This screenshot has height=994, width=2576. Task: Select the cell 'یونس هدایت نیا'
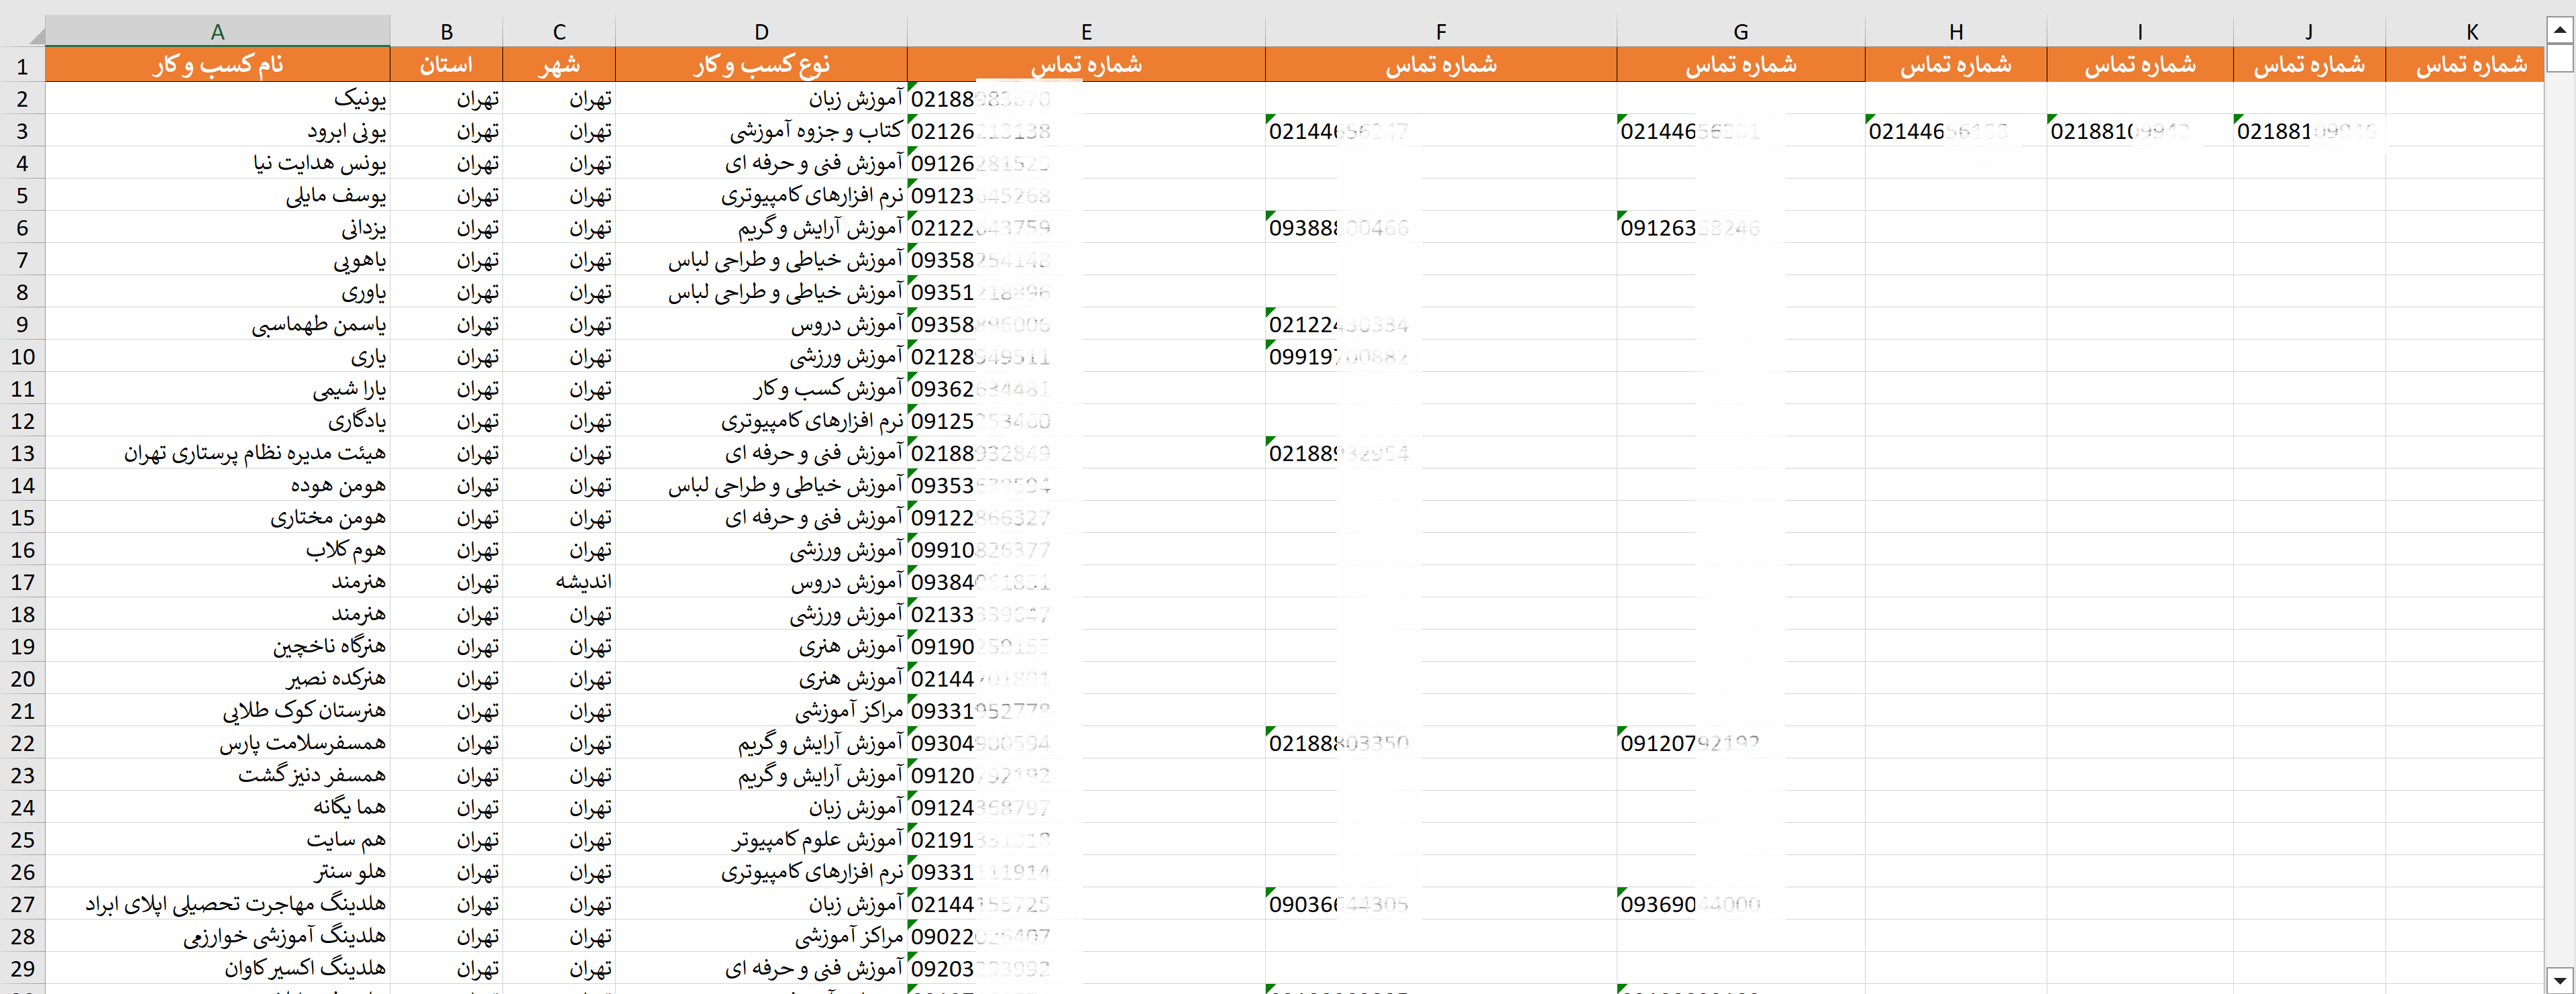[x=217, y=163]
